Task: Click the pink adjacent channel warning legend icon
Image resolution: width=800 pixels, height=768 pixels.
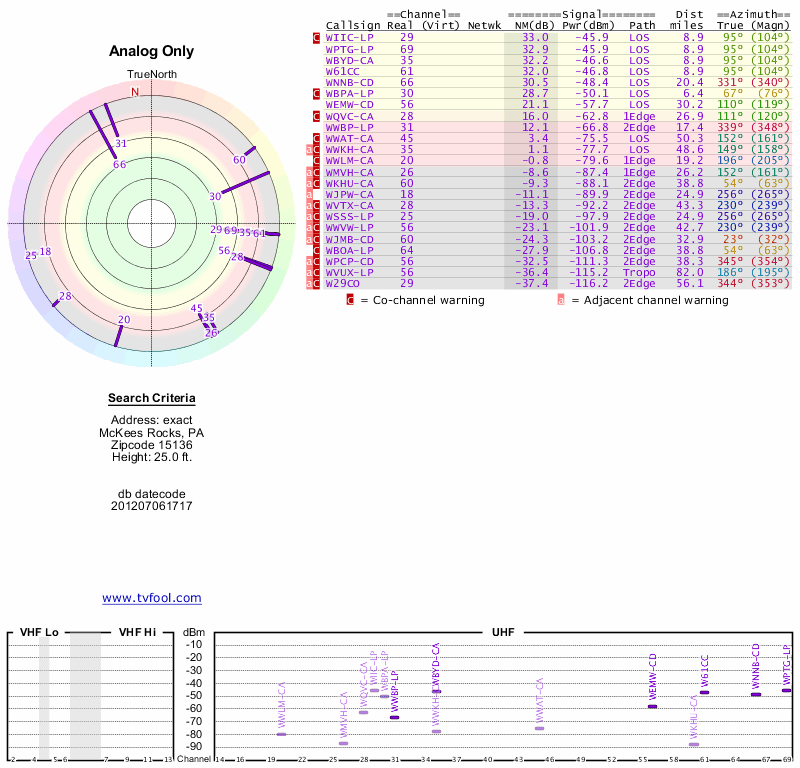Action: coord(561,299)
